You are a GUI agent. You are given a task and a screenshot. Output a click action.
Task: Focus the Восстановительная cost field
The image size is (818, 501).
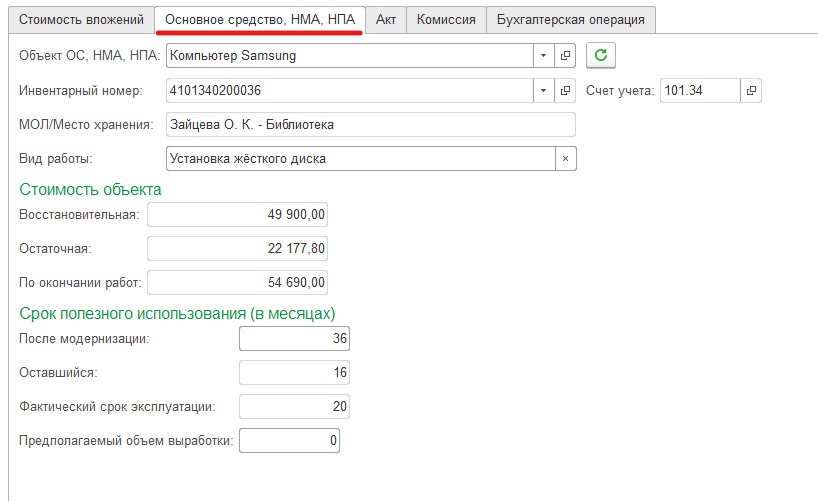tap(238, 214)
